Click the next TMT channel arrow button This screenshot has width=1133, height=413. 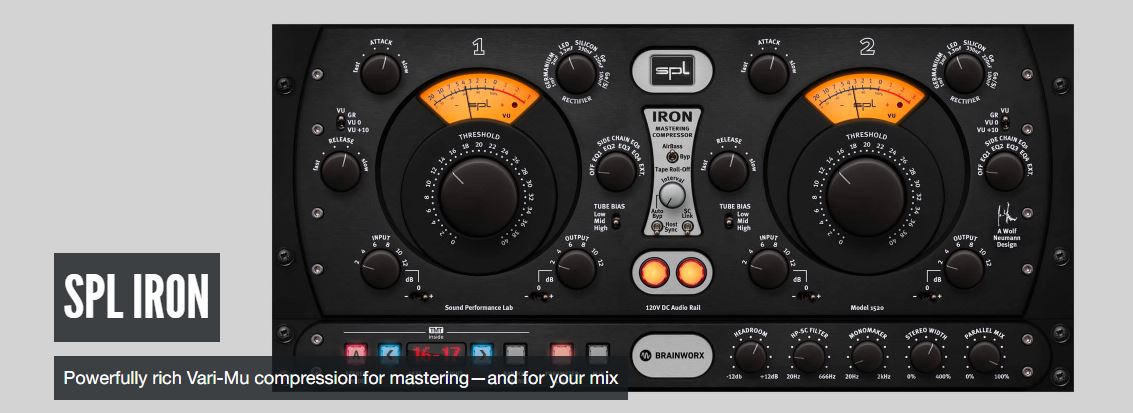482,355
